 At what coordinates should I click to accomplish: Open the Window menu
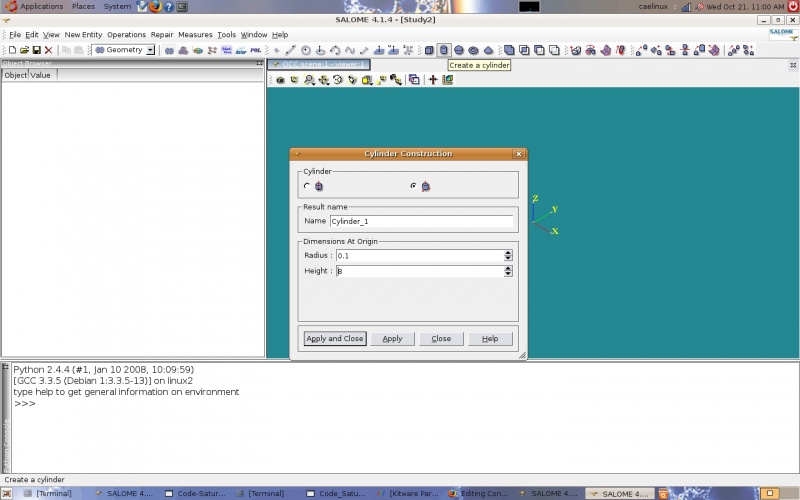[x=254, y=35]
